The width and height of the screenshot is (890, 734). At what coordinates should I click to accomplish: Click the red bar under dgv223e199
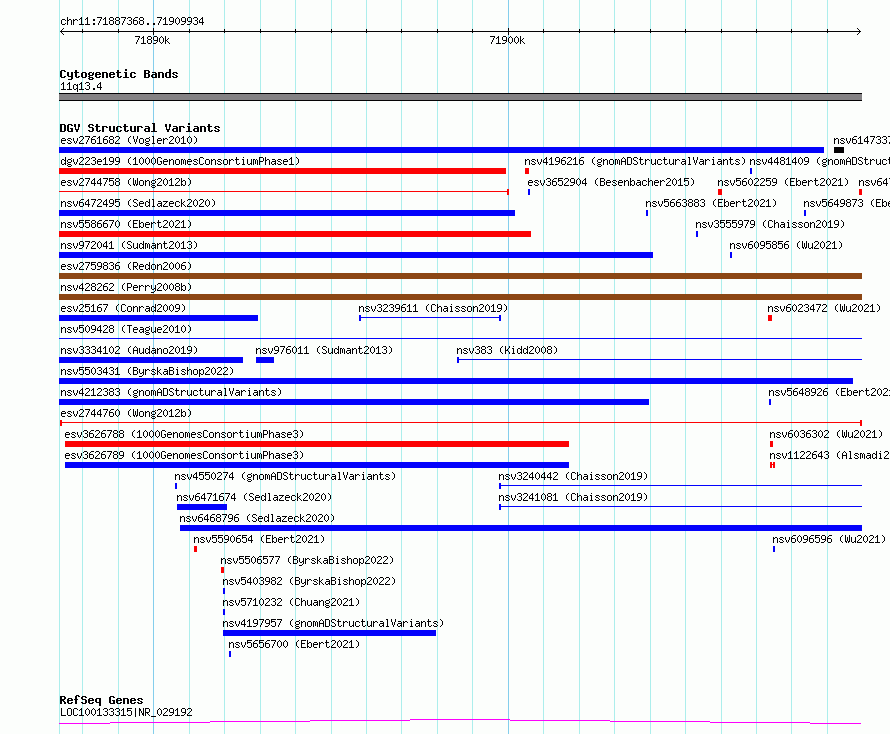tap(283, 171)
